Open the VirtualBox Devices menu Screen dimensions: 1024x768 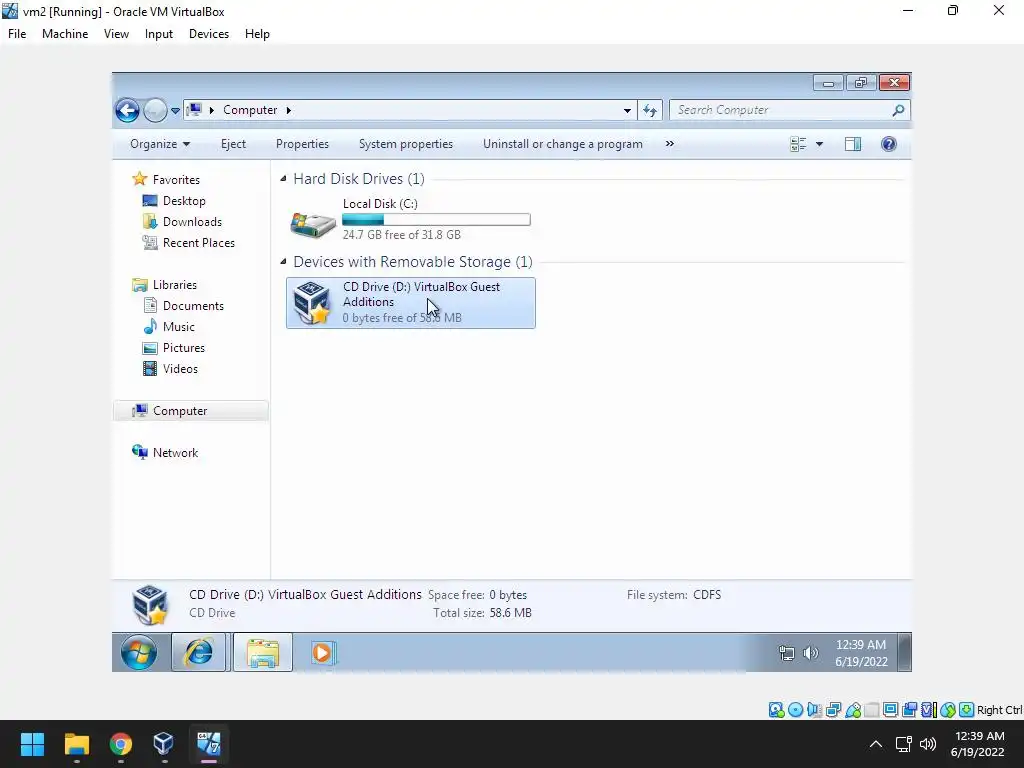[209, 34]
